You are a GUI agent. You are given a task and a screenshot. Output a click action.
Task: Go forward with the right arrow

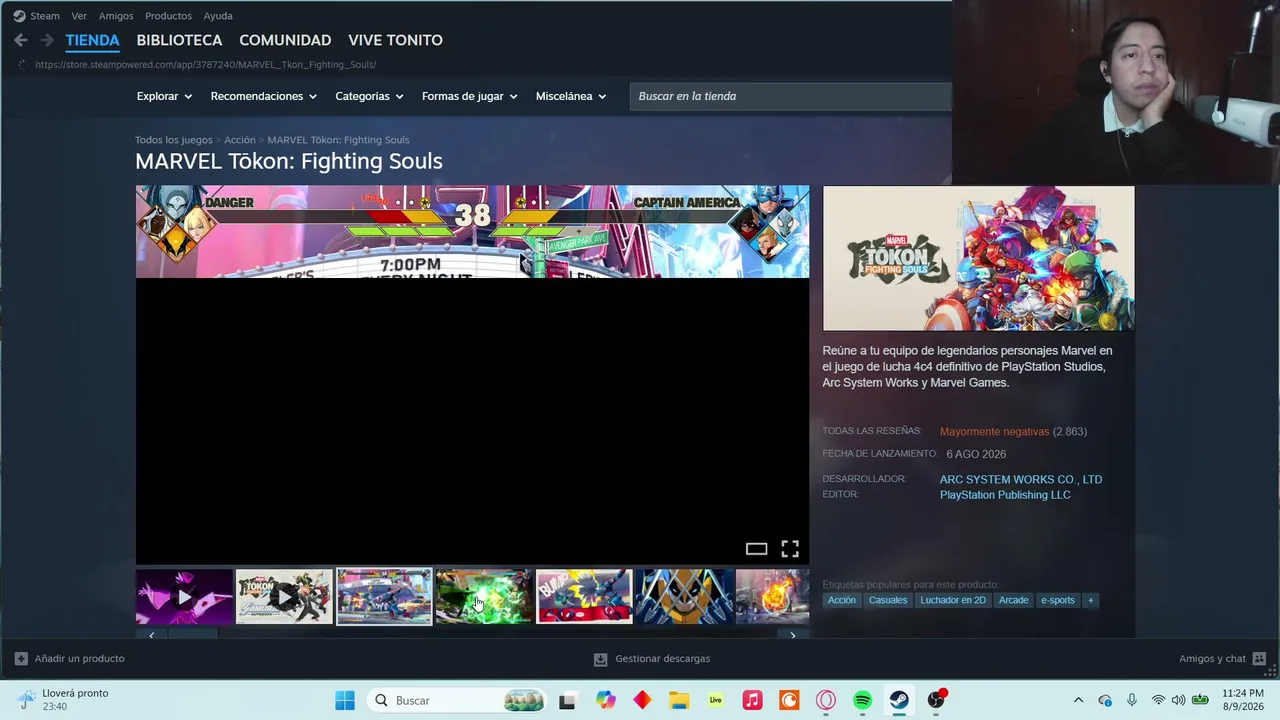[x=47, y=40]
